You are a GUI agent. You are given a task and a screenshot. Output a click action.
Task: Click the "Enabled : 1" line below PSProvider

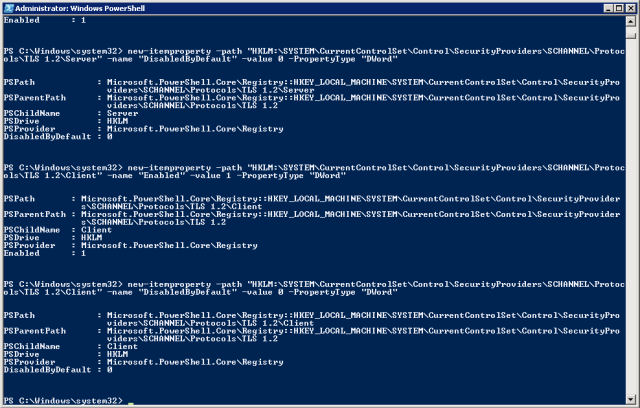tap(45, 253)
